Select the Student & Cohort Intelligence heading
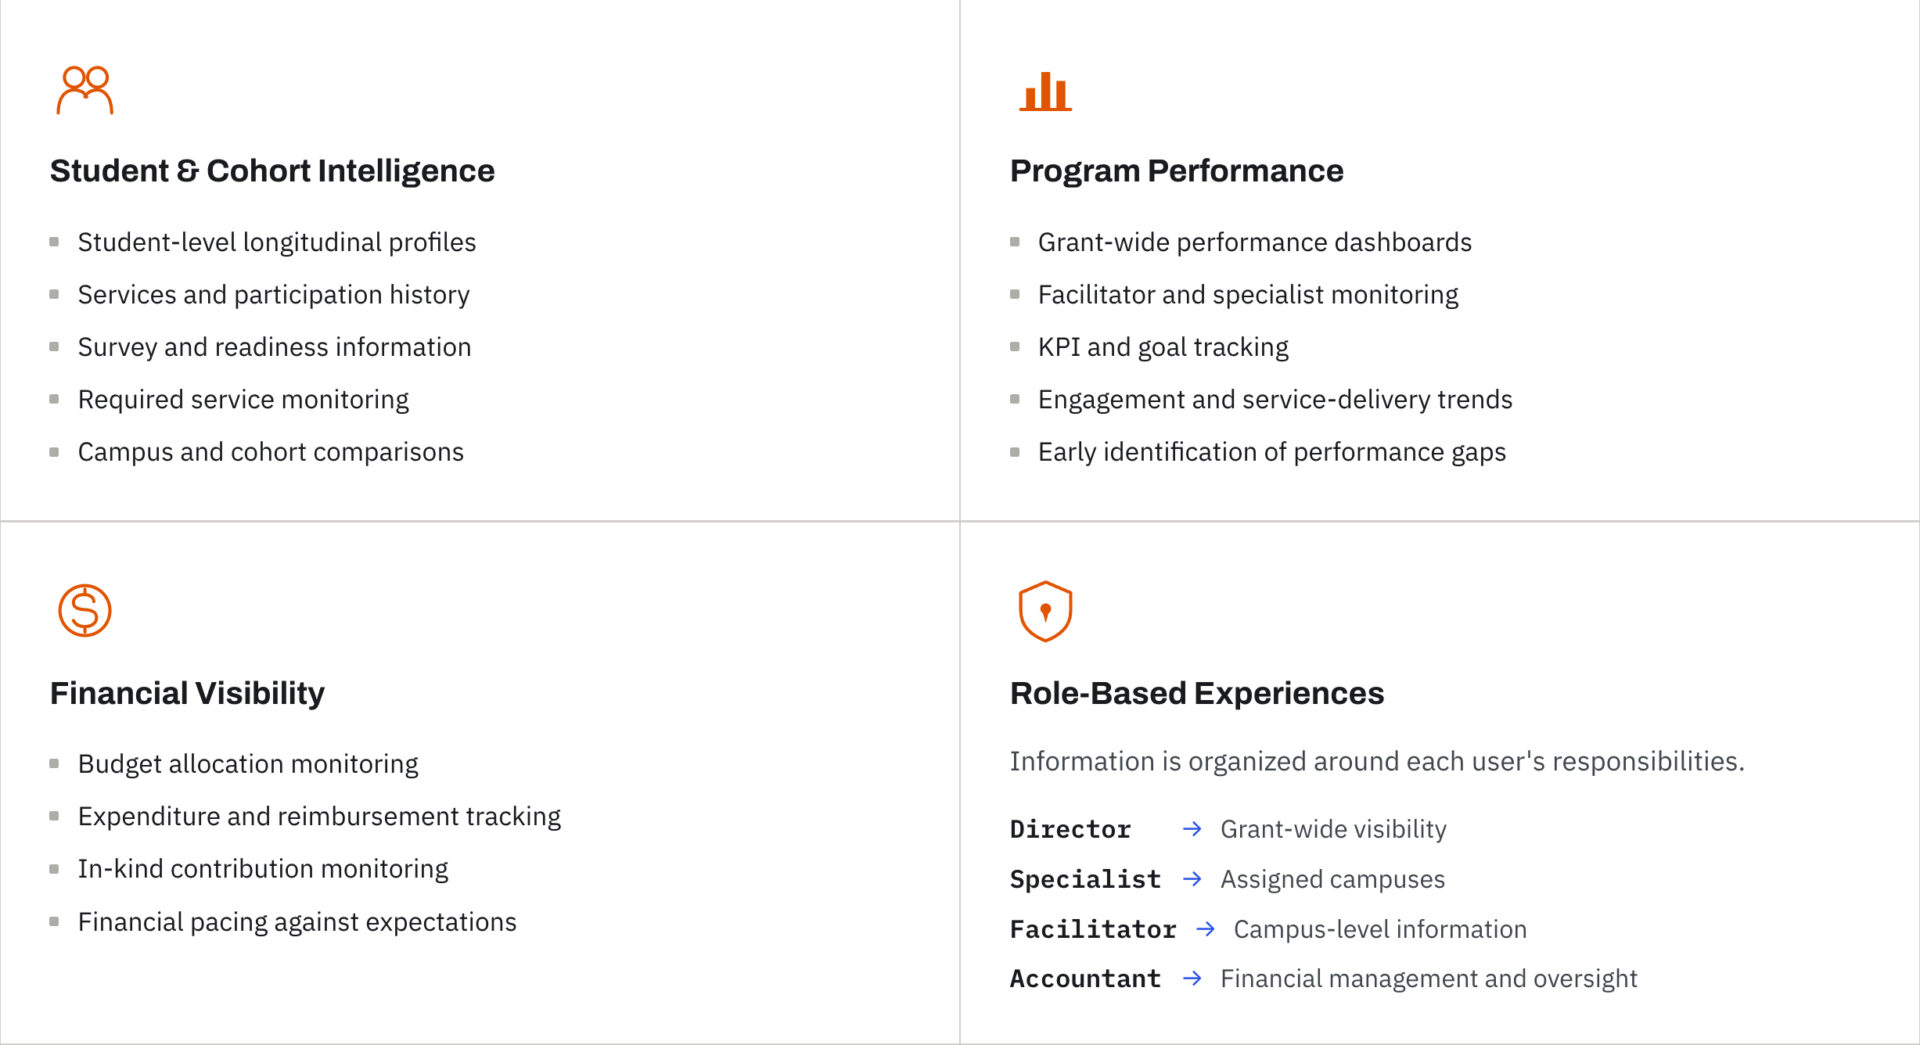Viewport: 1920px width, 1045px height. coord(272,171)
